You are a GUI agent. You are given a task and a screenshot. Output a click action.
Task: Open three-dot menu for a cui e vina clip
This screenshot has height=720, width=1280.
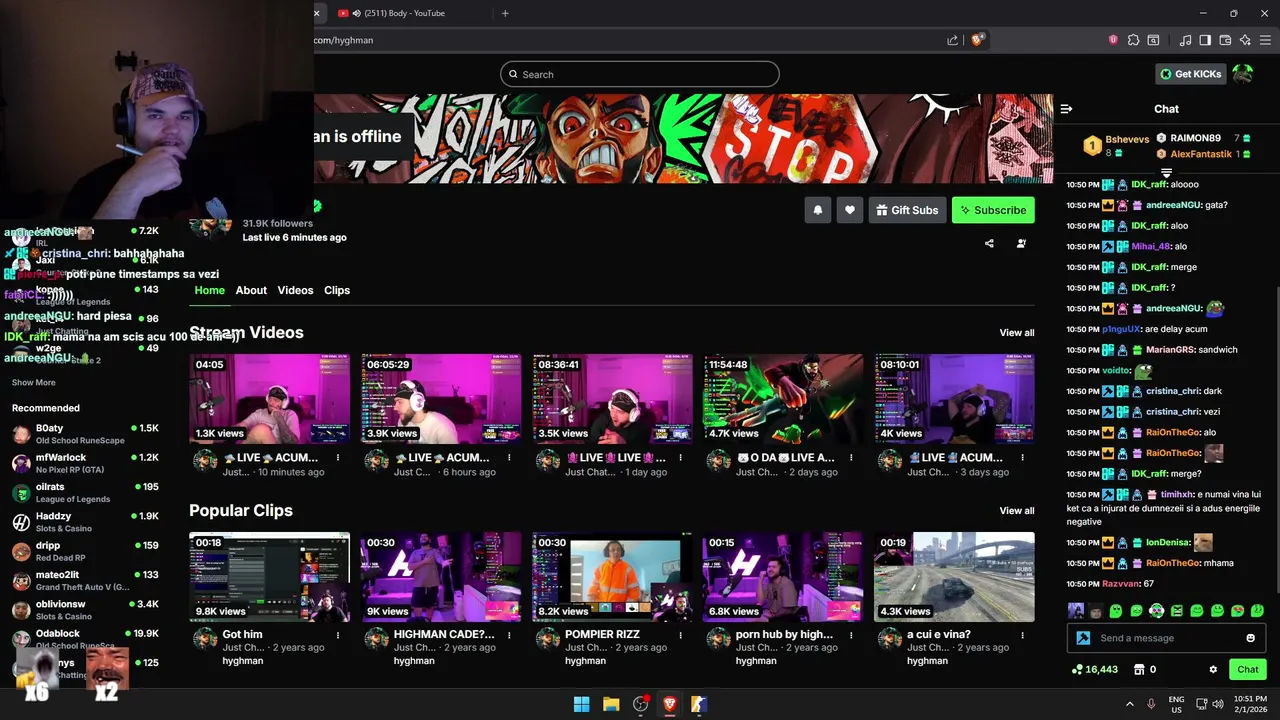1022,635
